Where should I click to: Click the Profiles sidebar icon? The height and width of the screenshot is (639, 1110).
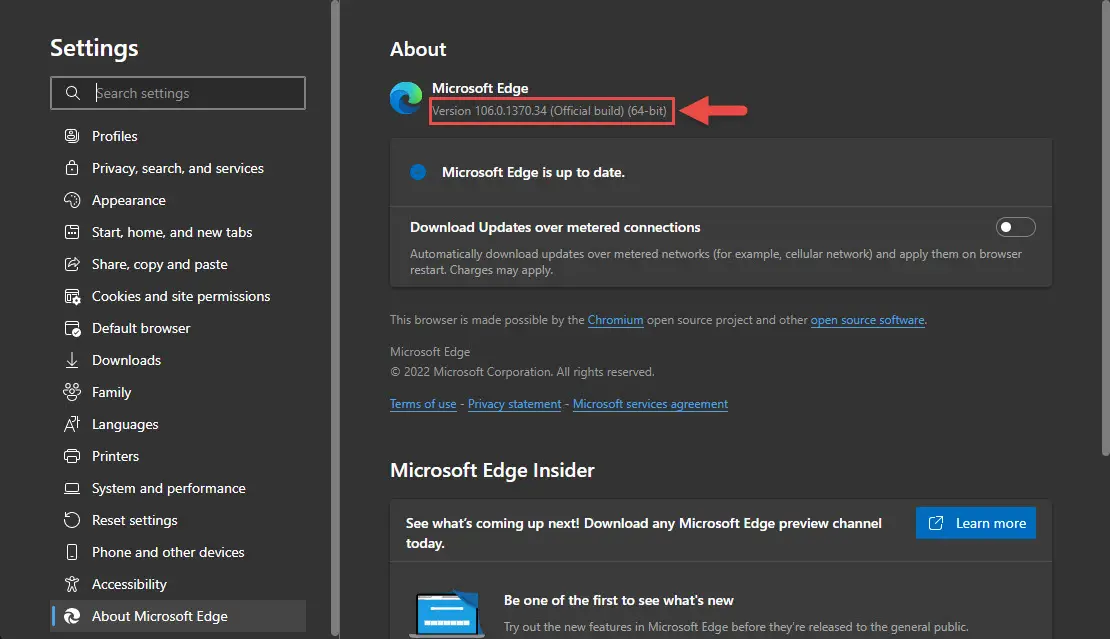(71, 136)
